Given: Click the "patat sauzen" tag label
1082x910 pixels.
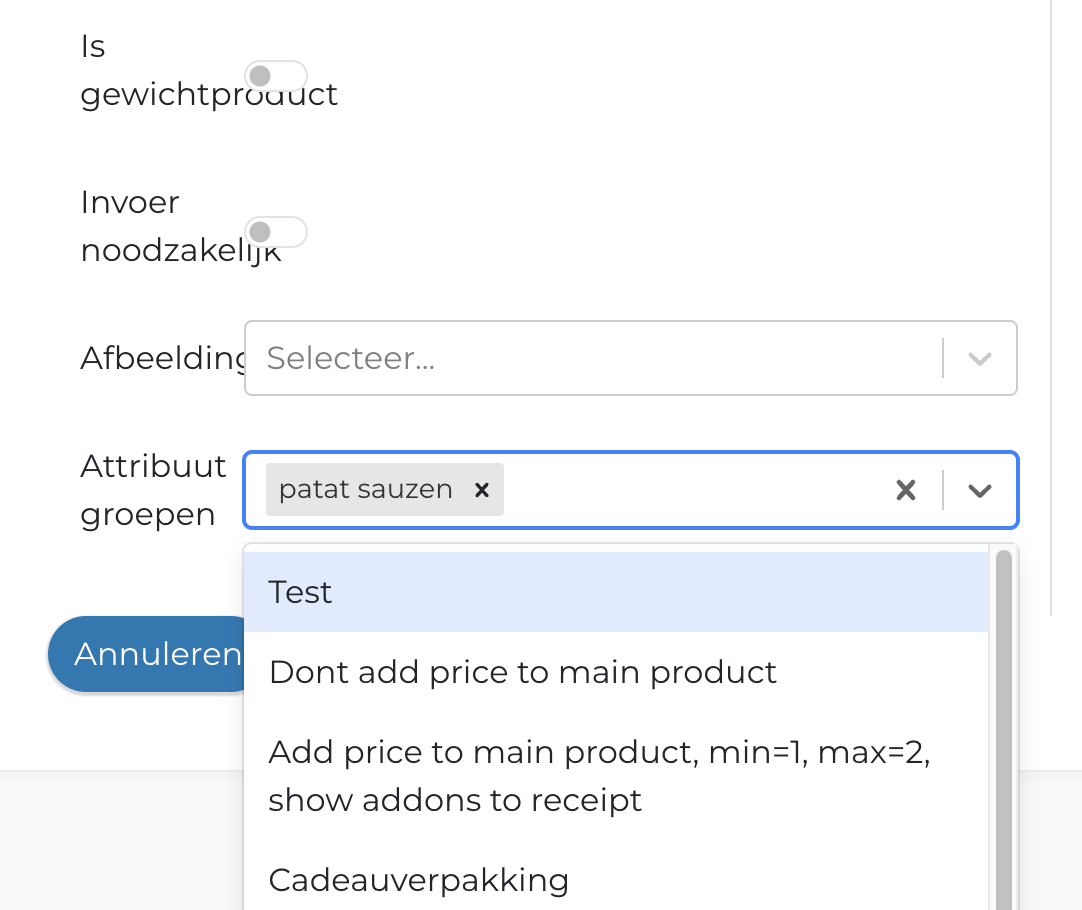Looking at the screenshot, I should 364,489.
